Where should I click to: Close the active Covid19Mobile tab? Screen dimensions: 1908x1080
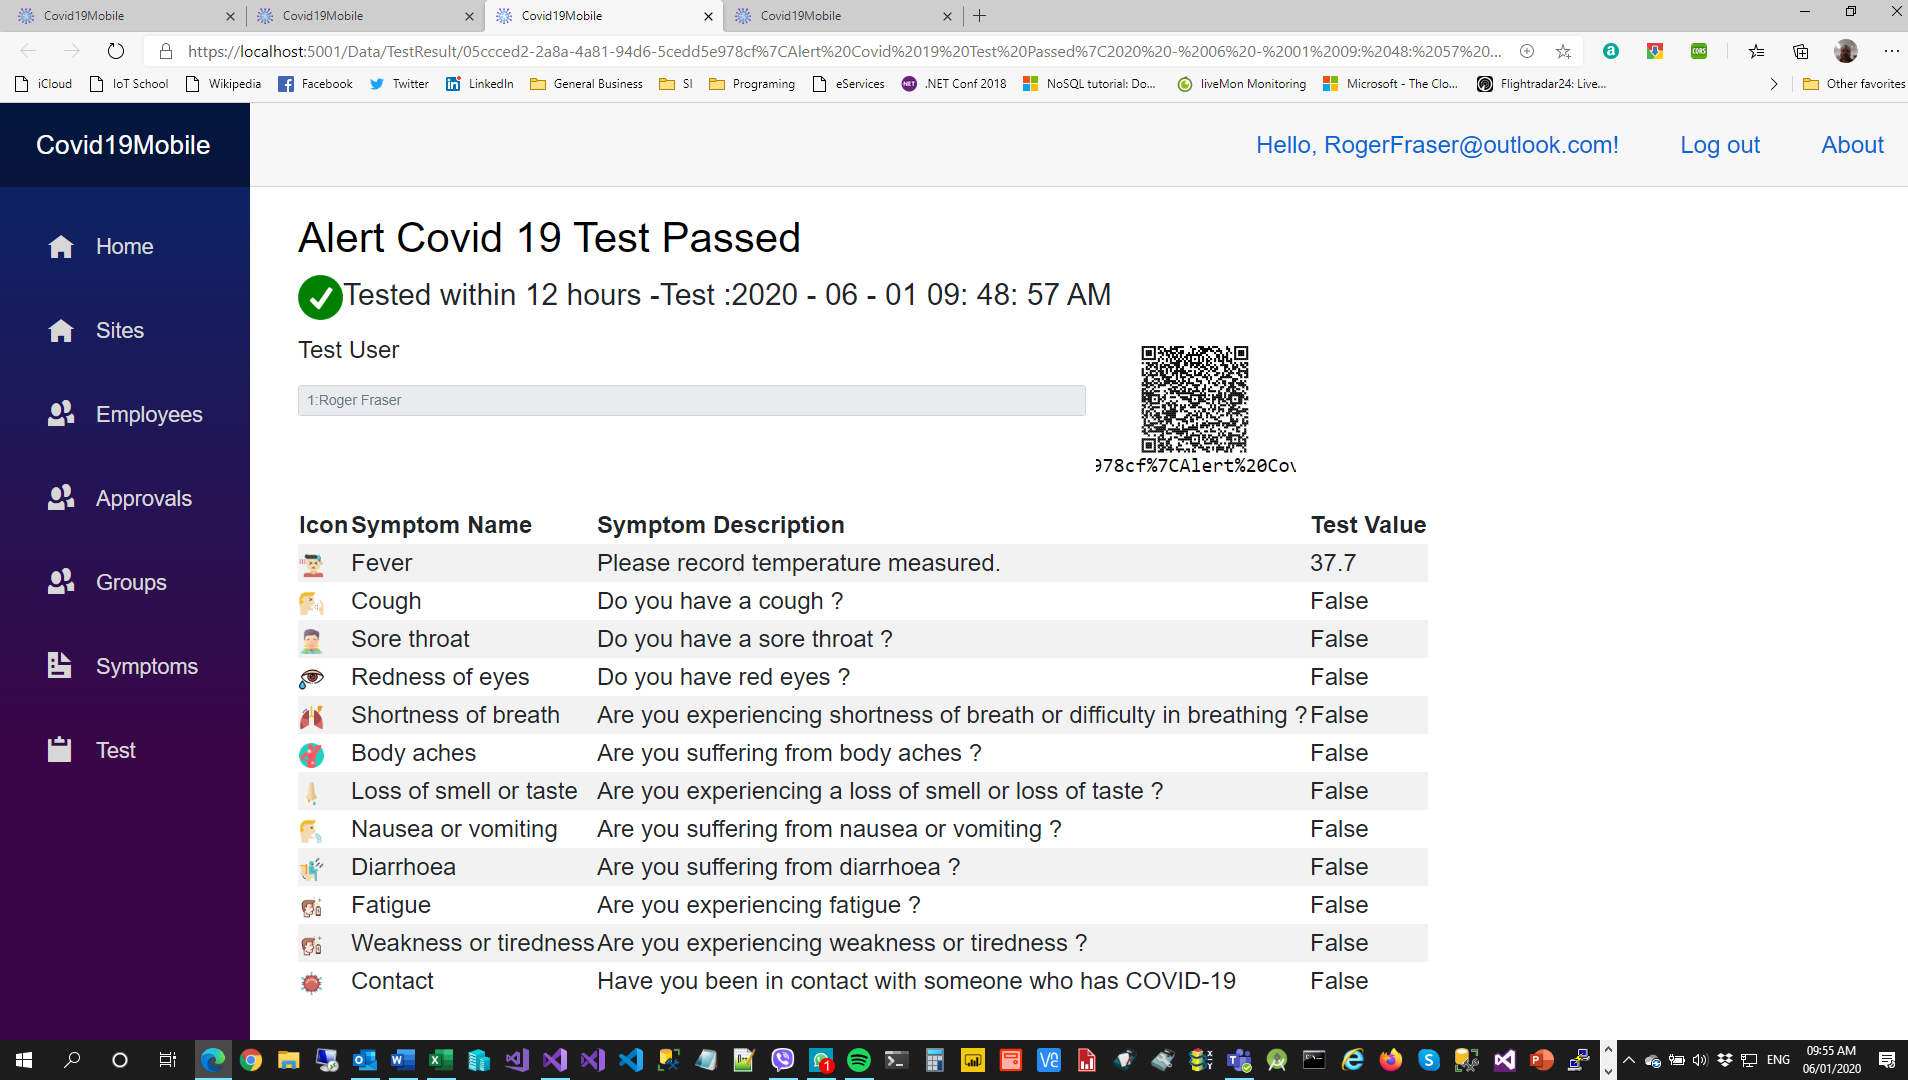coord(708,16)
